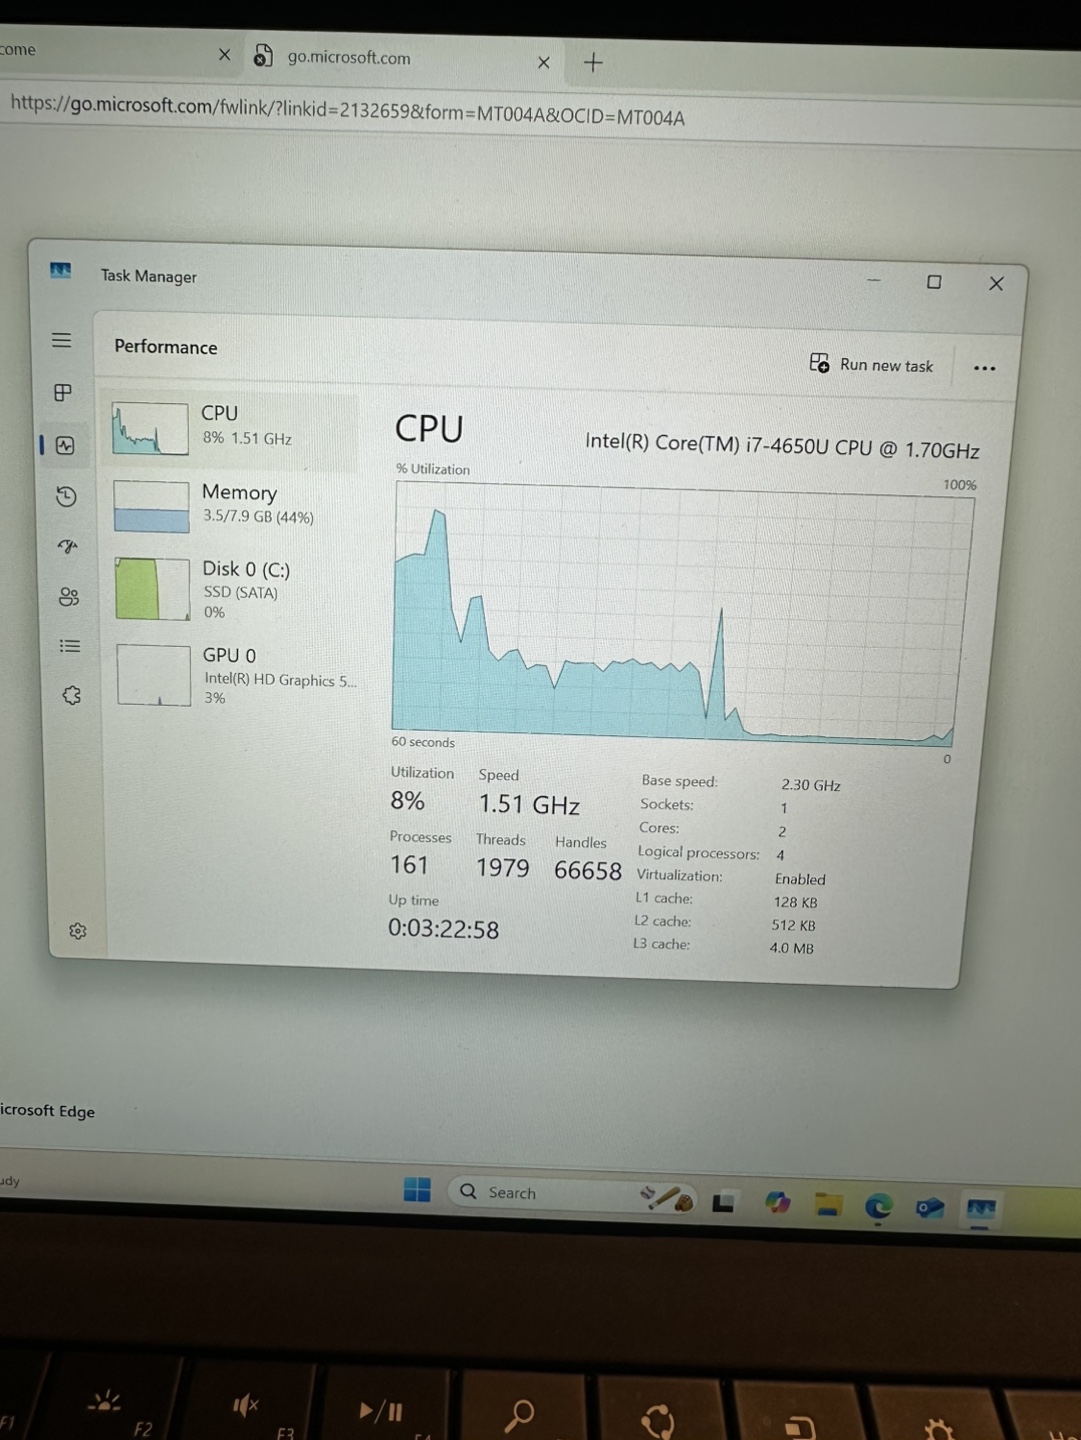Open the Processes page in sidebar

pyautogui.click(x=63, y=392)
